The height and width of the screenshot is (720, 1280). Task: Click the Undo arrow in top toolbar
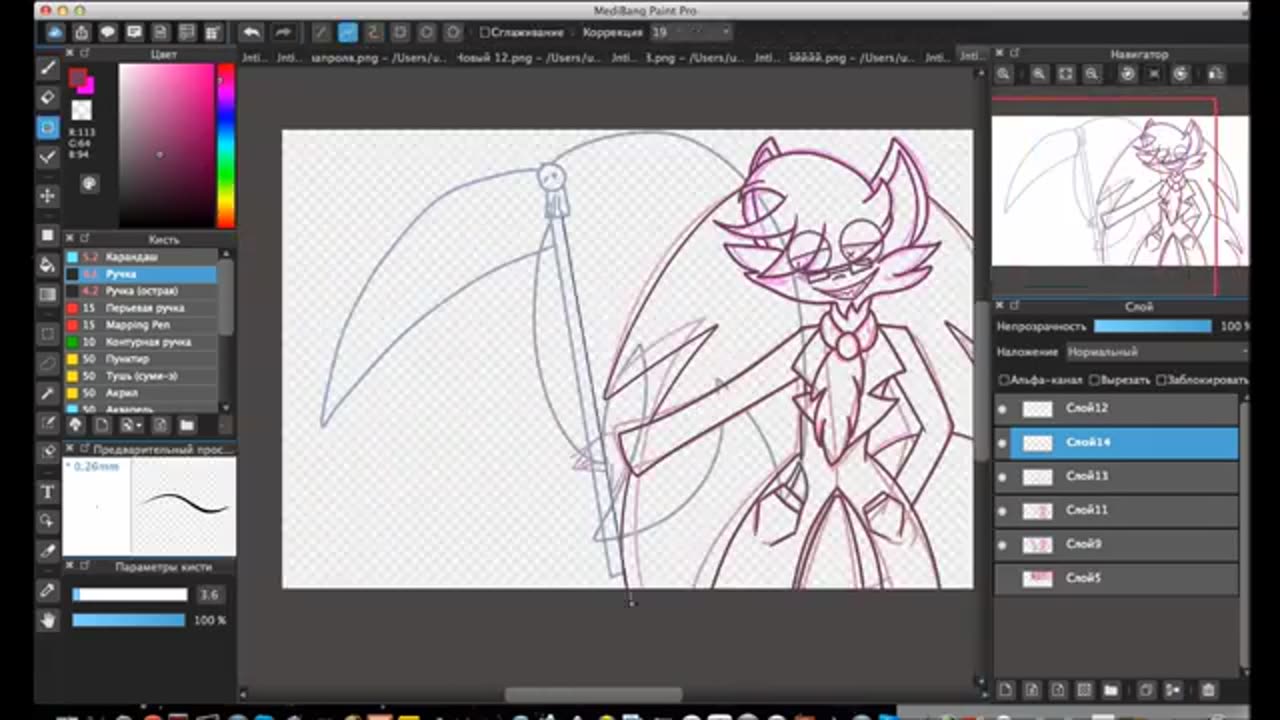[251, 33]
